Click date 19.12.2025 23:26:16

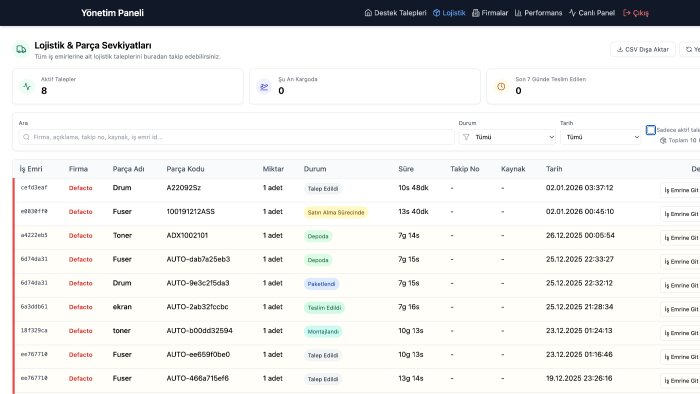(579, 378)
